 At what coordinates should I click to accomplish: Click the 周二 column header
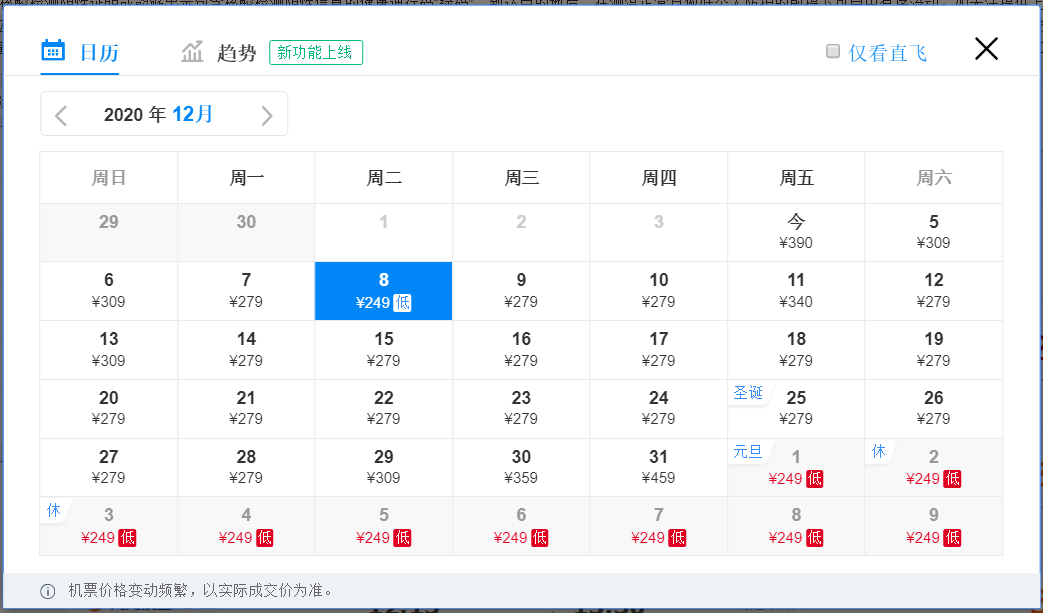[x=384, y=178]
